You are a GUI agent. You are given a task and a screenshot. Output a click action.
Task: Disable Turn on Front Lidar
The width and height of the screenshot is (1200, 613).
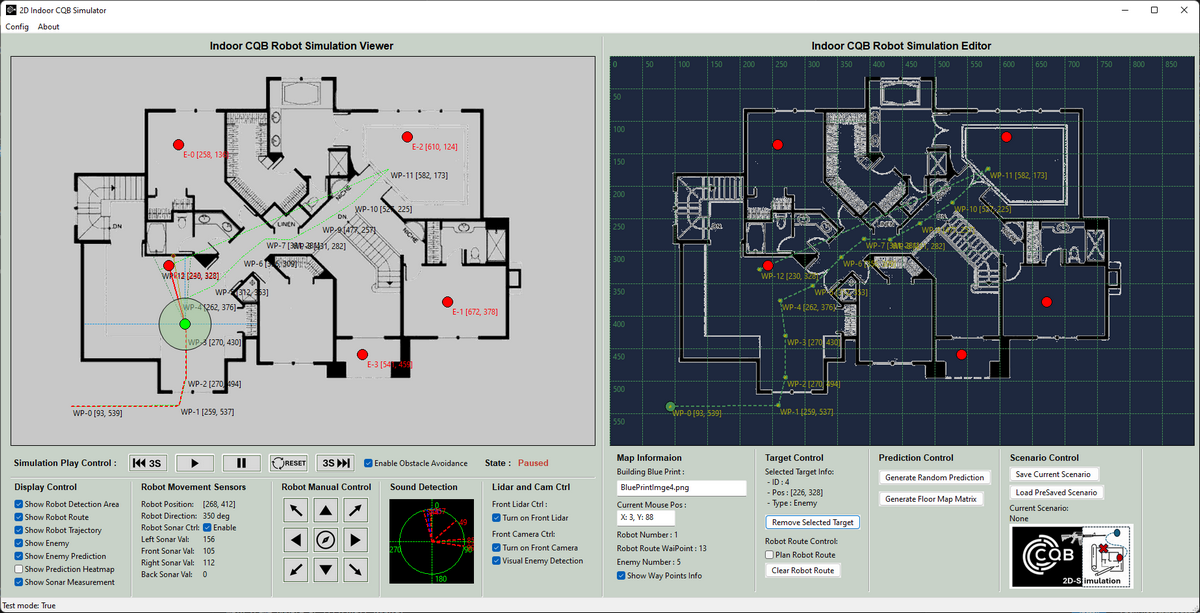coord(498,518)
